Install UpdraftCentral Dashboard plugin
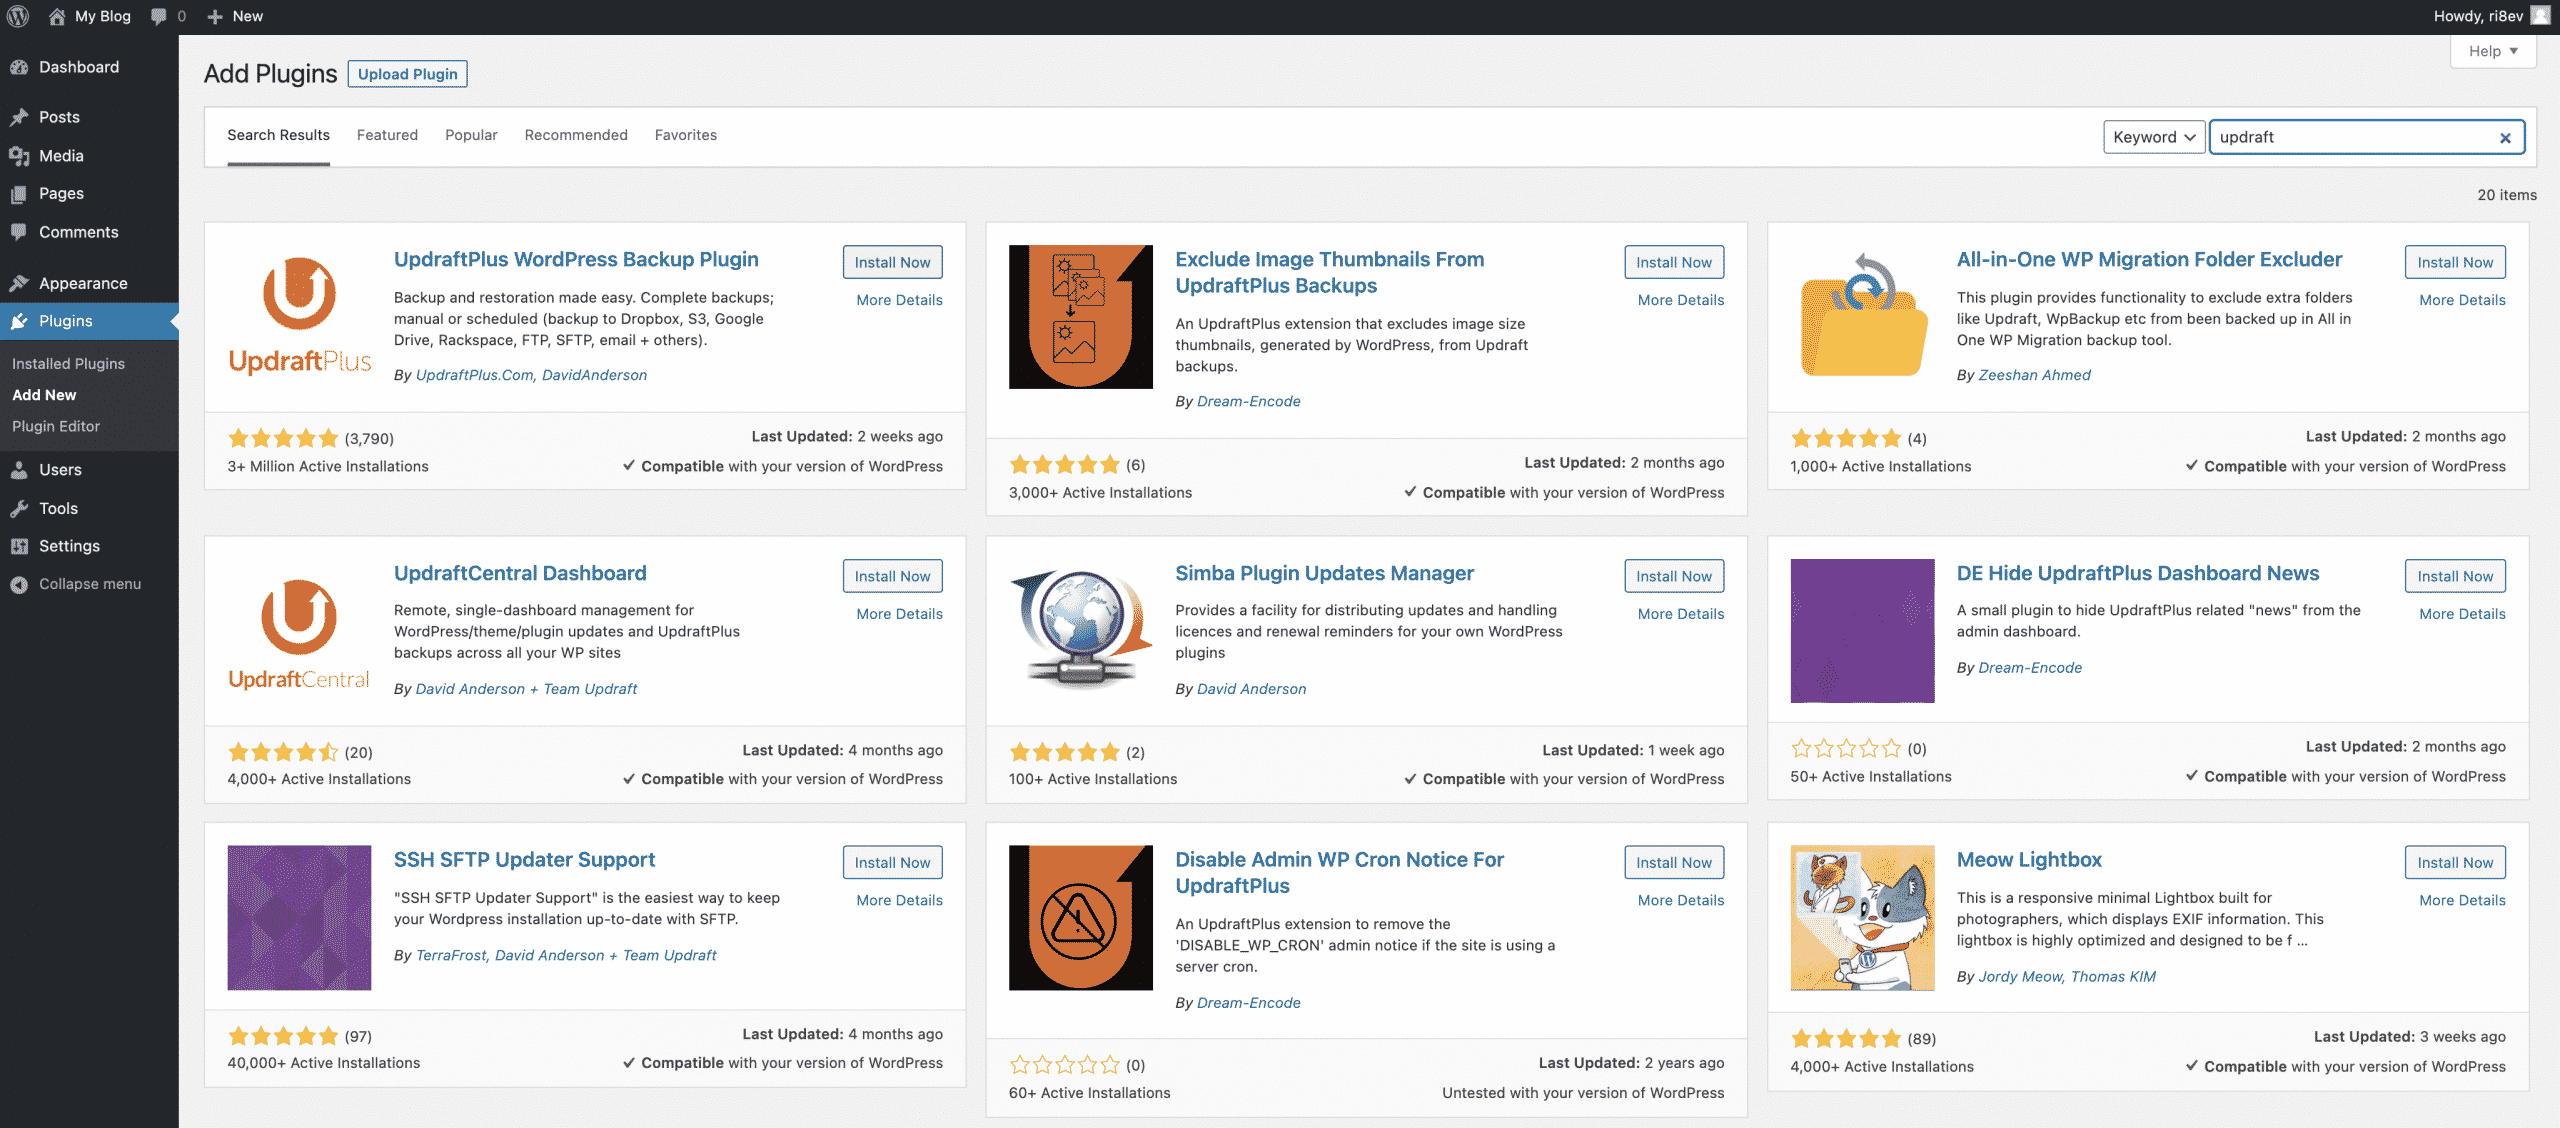 coord(892,576)
